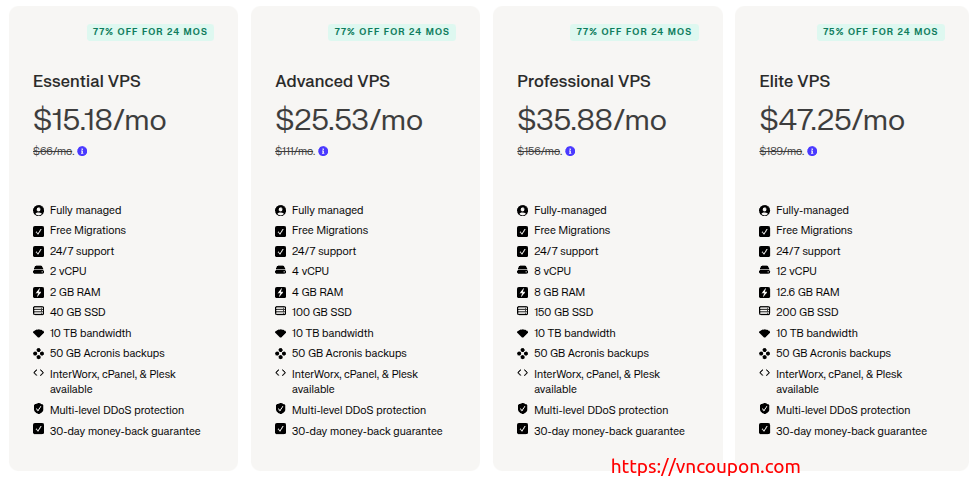Click Essential VPS fully managed person icon

pyautogui.click(x=39, y=211)
